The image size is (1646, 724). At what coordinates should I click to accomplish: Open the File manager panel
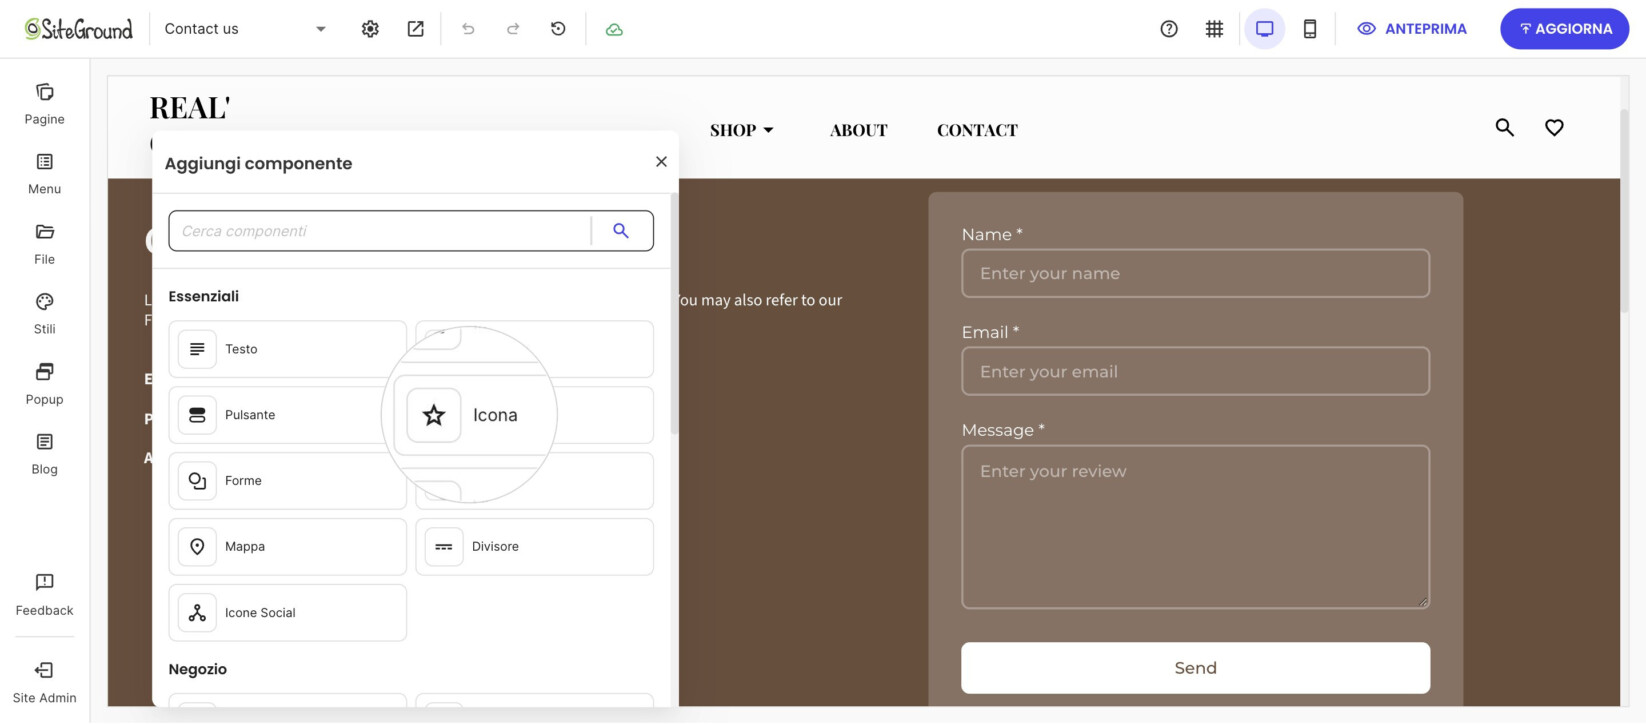[x=45, y=244]
